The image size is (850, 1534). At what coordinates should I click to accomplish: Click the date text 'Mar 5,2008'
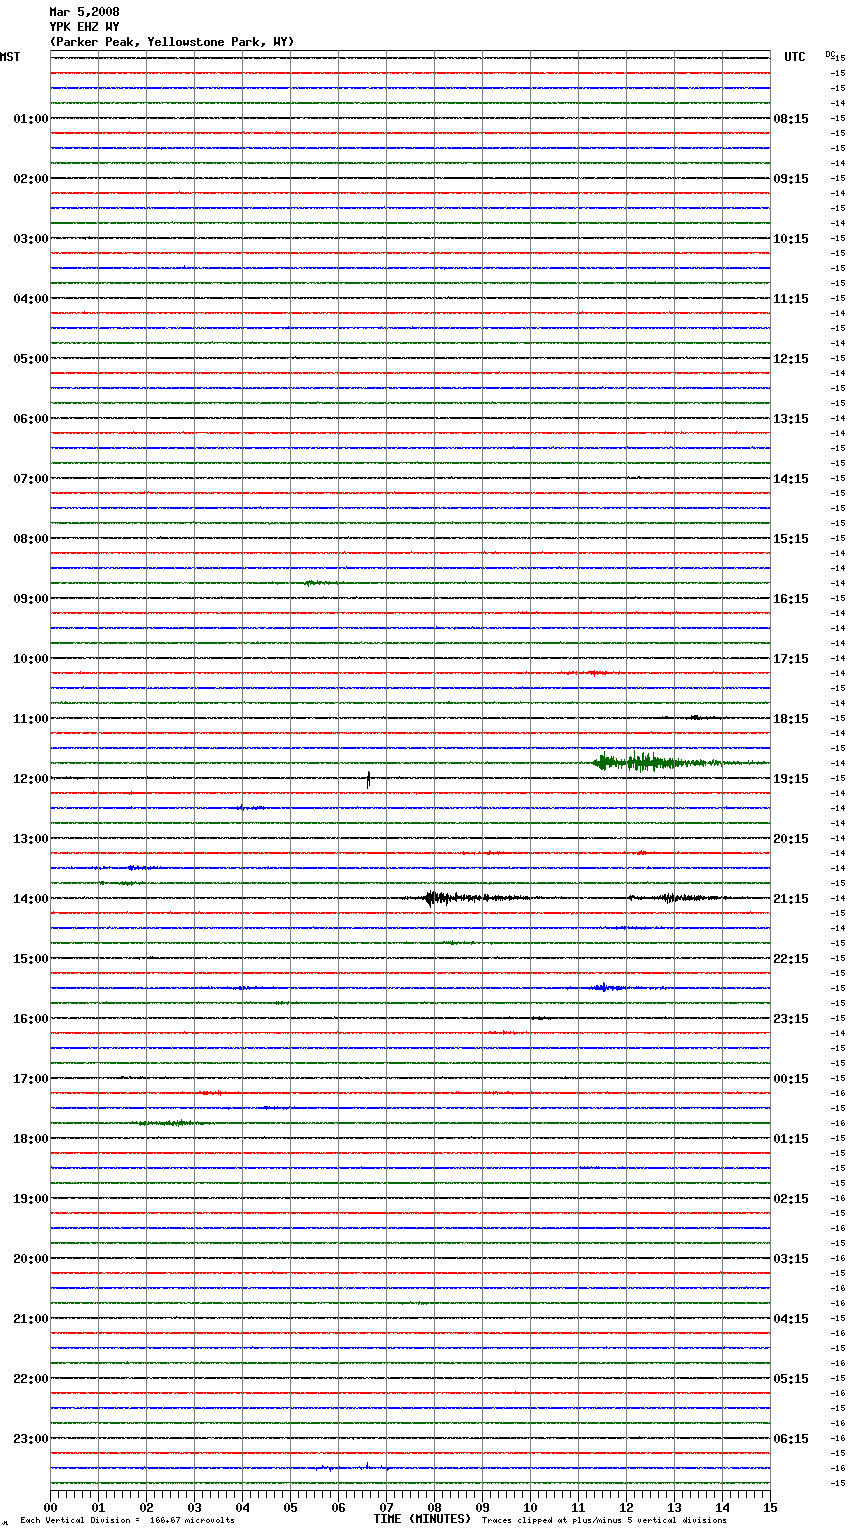coord(84,12)
